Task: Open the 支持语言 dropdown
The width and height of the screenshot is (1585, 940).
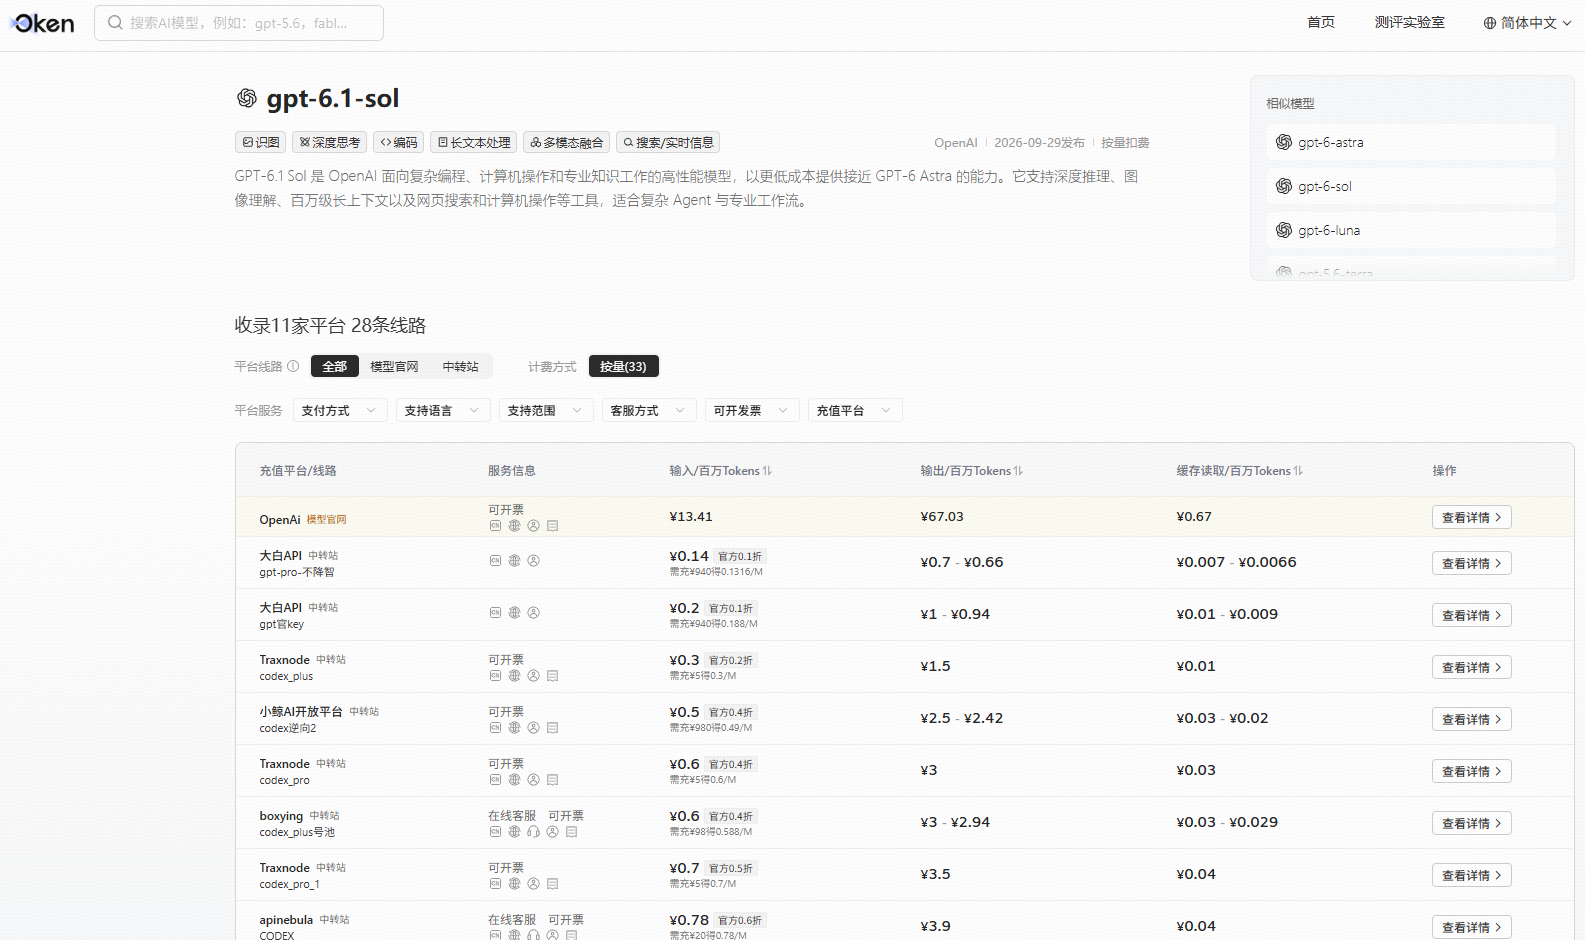Action: tap(443, 410)
